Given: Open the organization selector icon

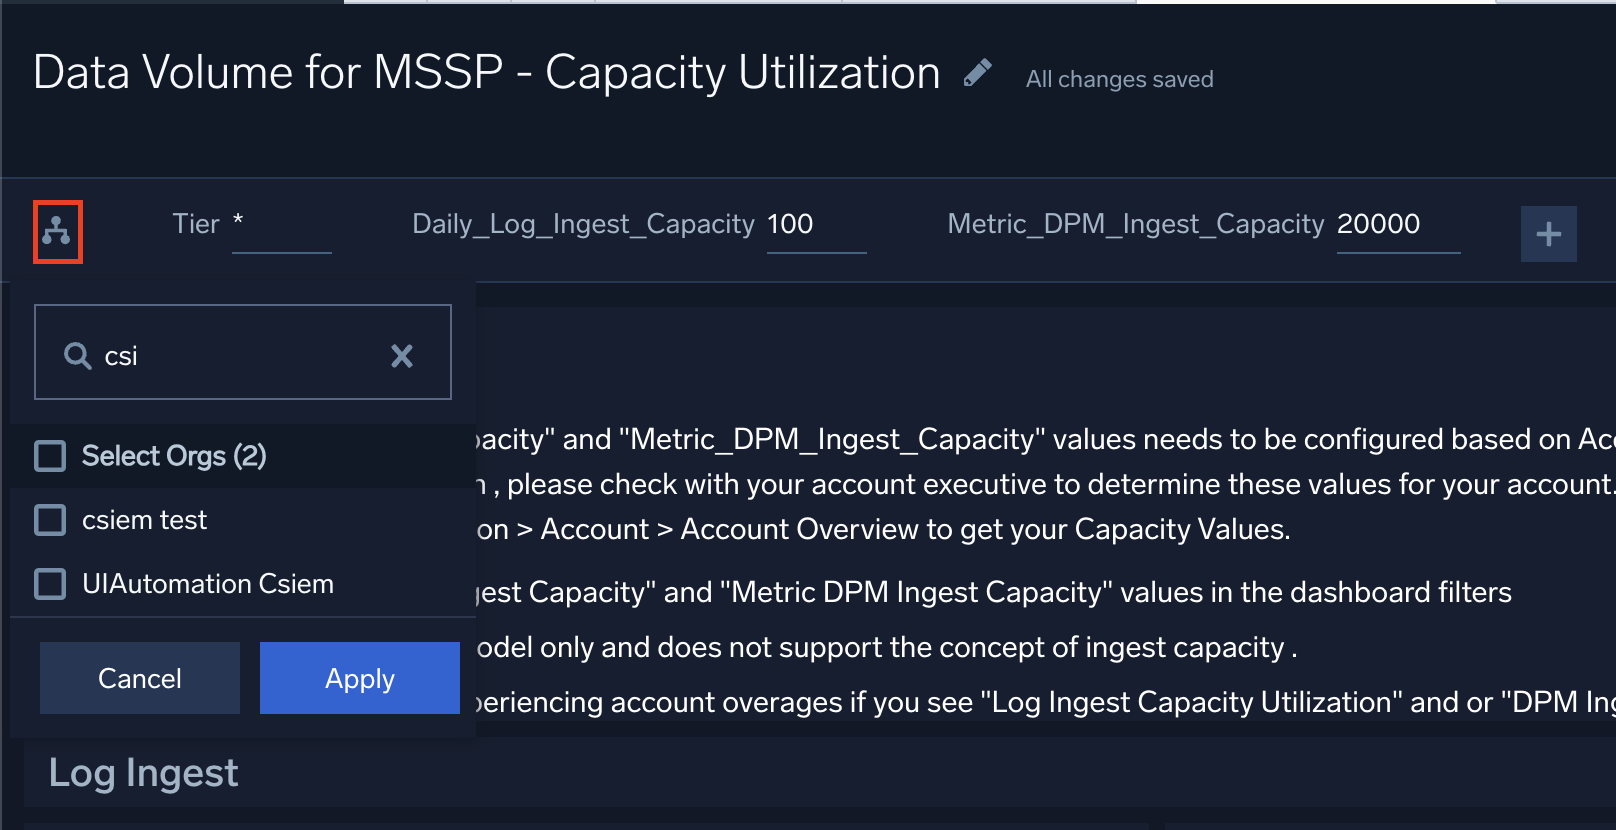Looking at the screenshot, I should click(x=57, y=232).
